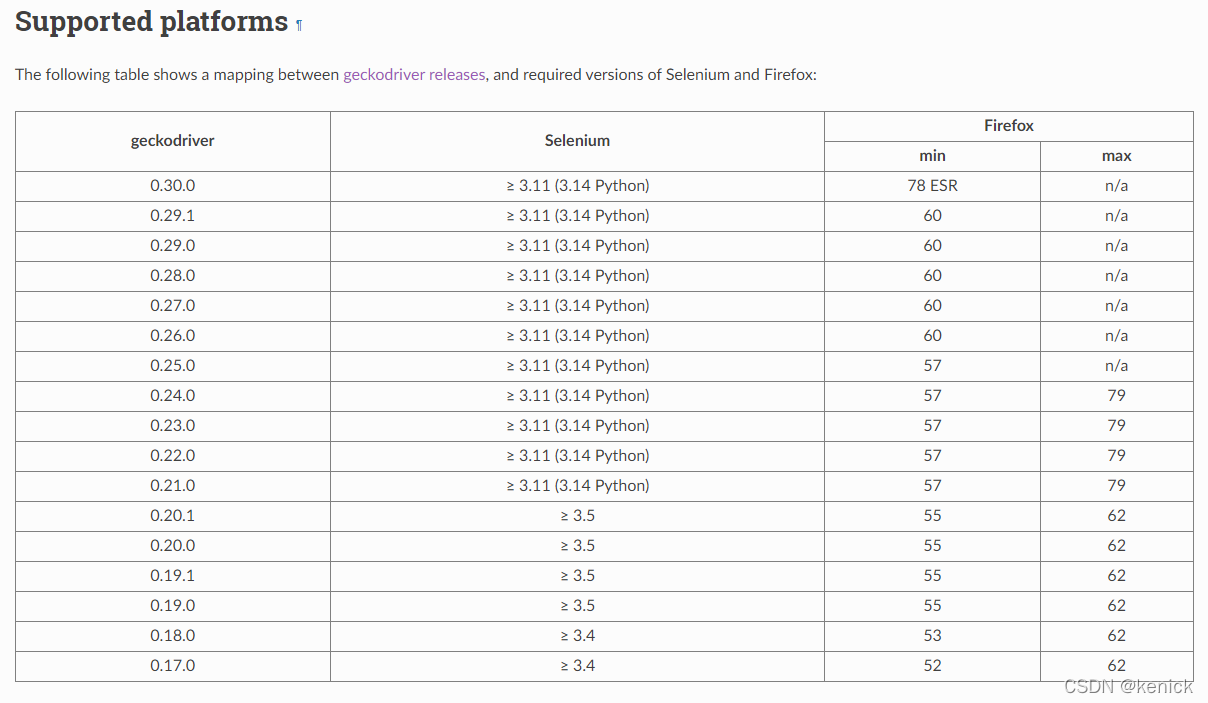Select geckodriver version 0.18.0 cell

[173, 636]
